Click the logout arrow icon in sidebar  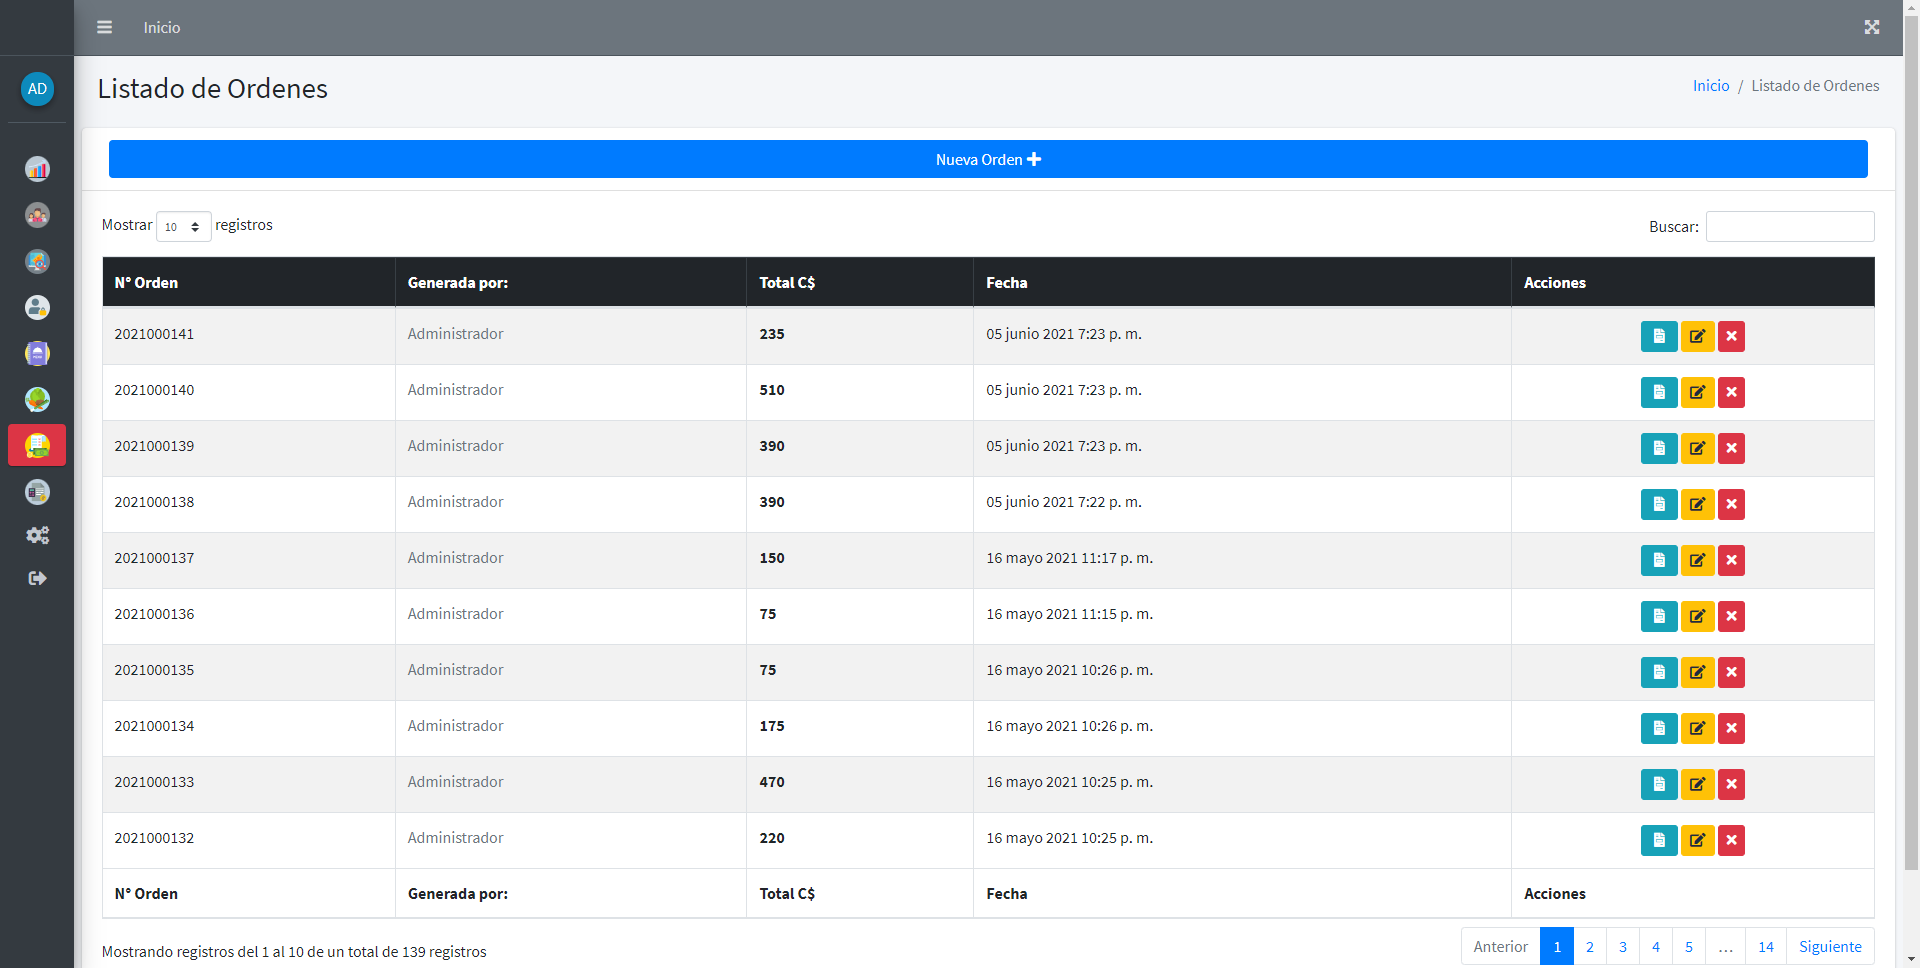(x=37, y=578)
